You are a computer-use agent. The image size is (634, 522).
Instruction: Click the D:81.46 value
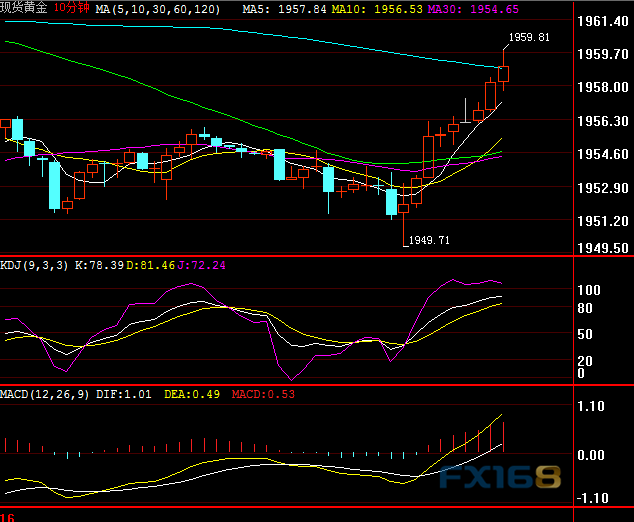click(150, 265)
